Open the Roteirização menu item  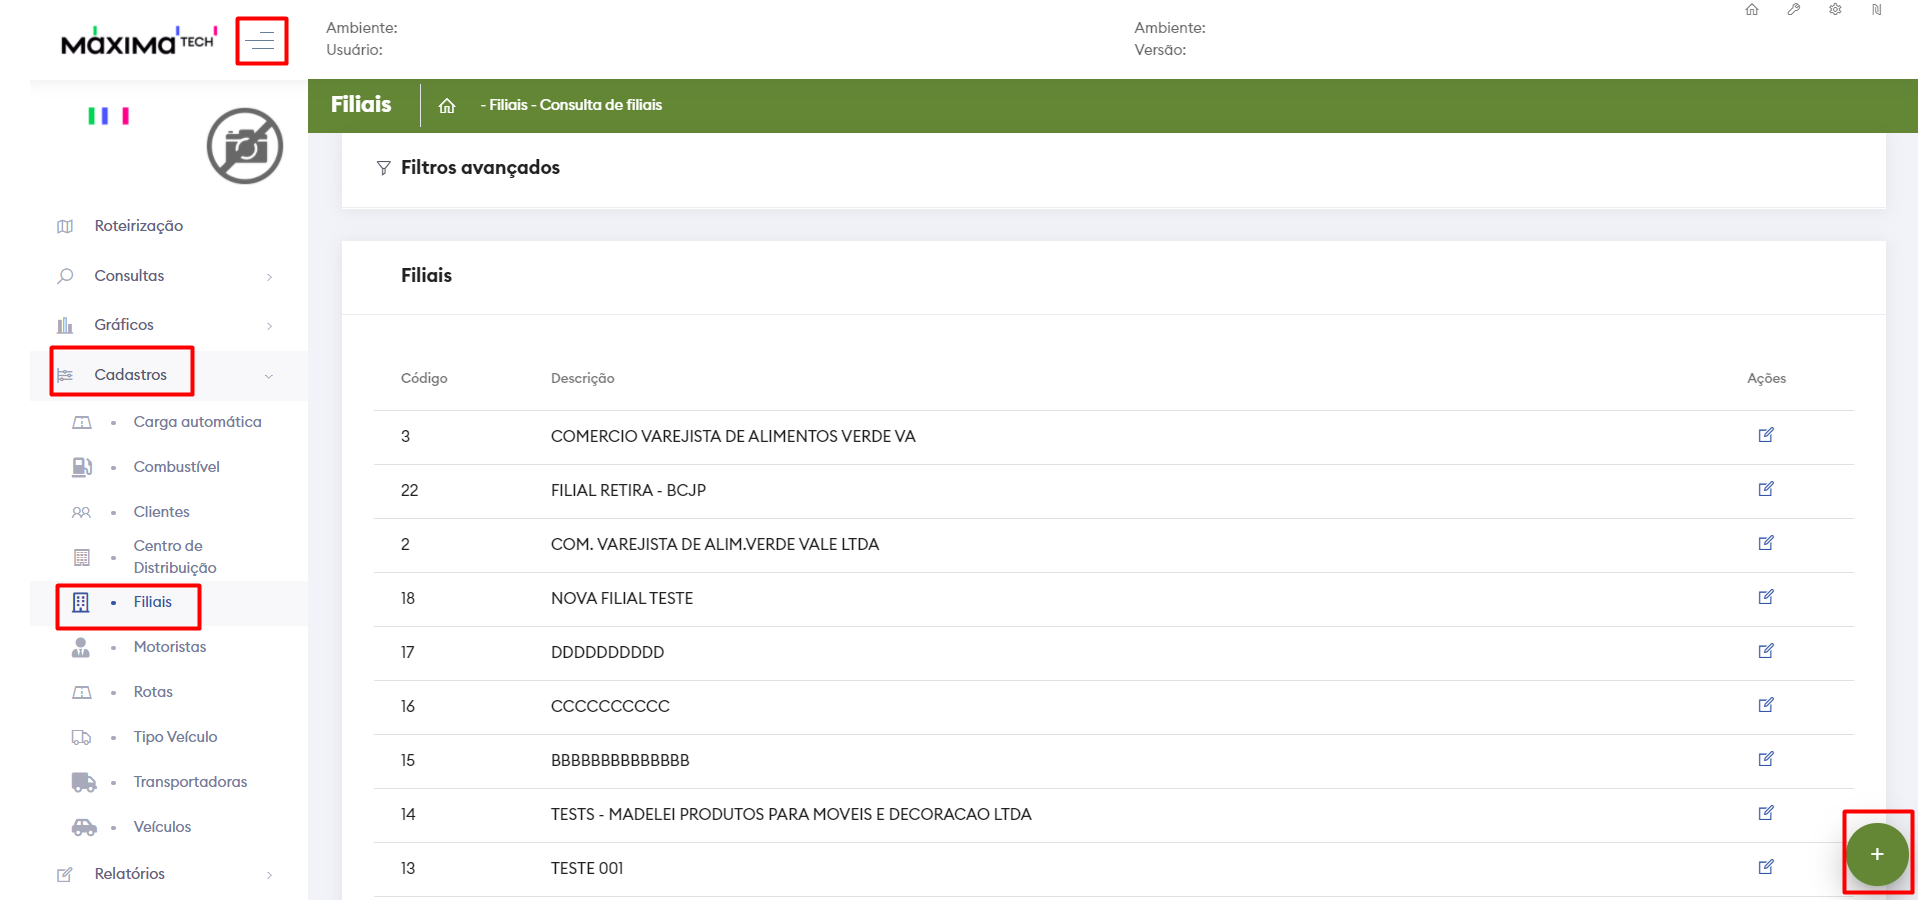tap(138, 226)
